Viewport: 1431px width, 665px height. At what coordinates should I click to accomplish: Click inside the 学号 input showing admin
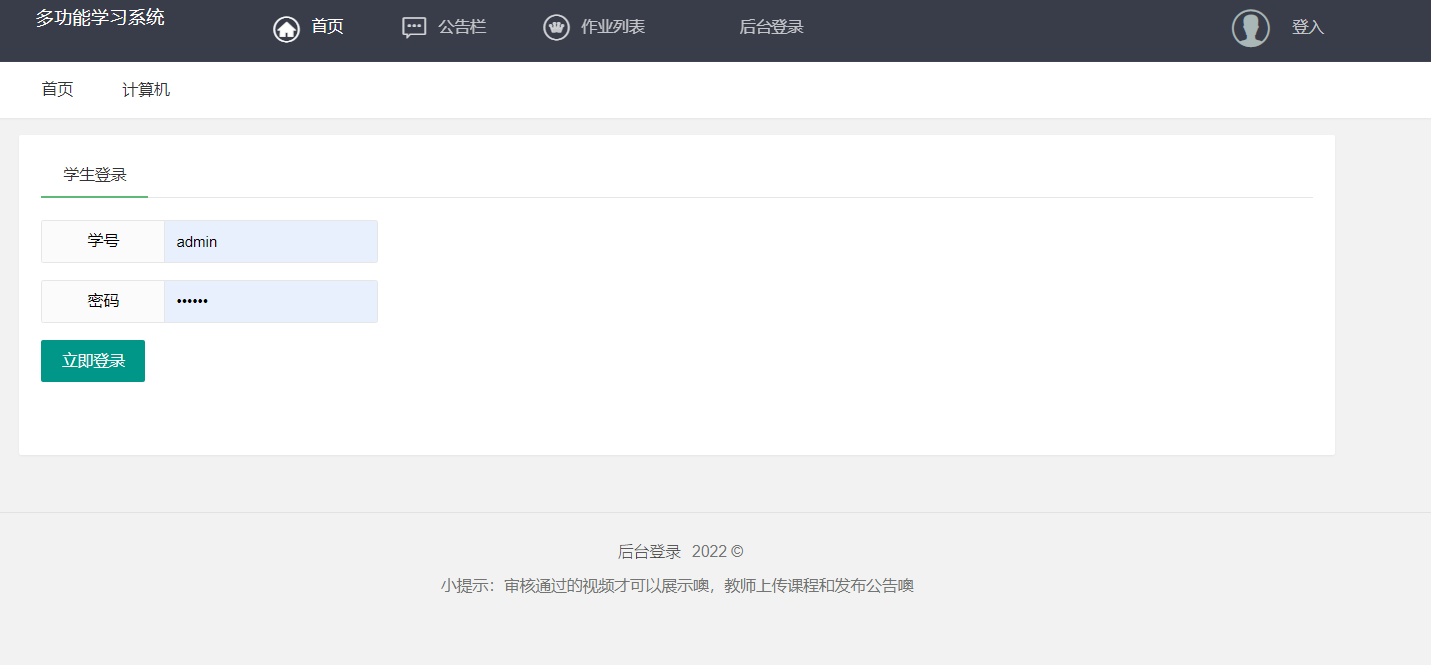point(270,241)
